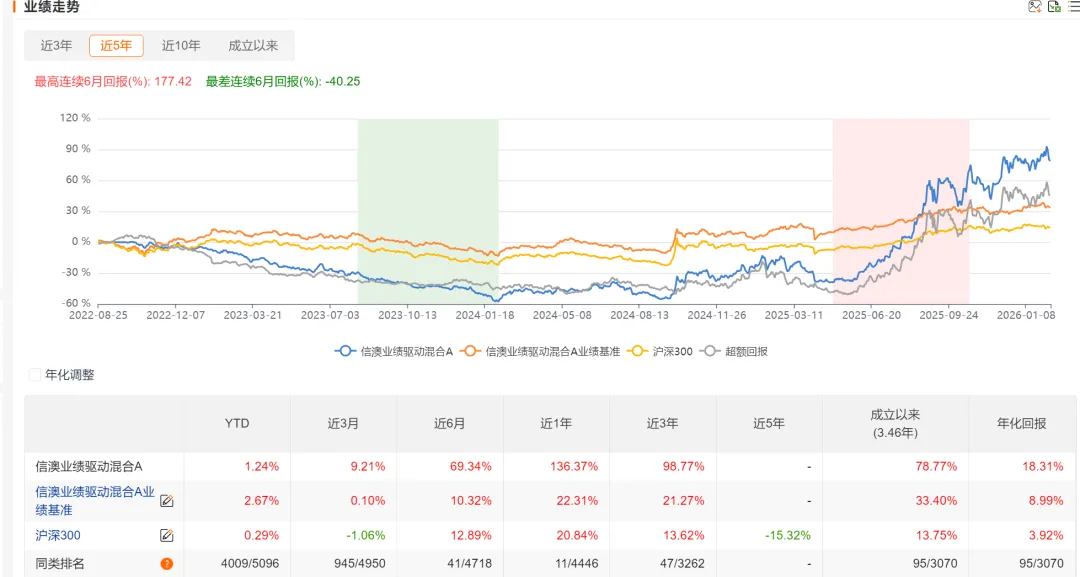Open the 同类排名 orange help icon
Viewport: 1080px width, 577px height.
pyautogui.click(x=167, y=564)
